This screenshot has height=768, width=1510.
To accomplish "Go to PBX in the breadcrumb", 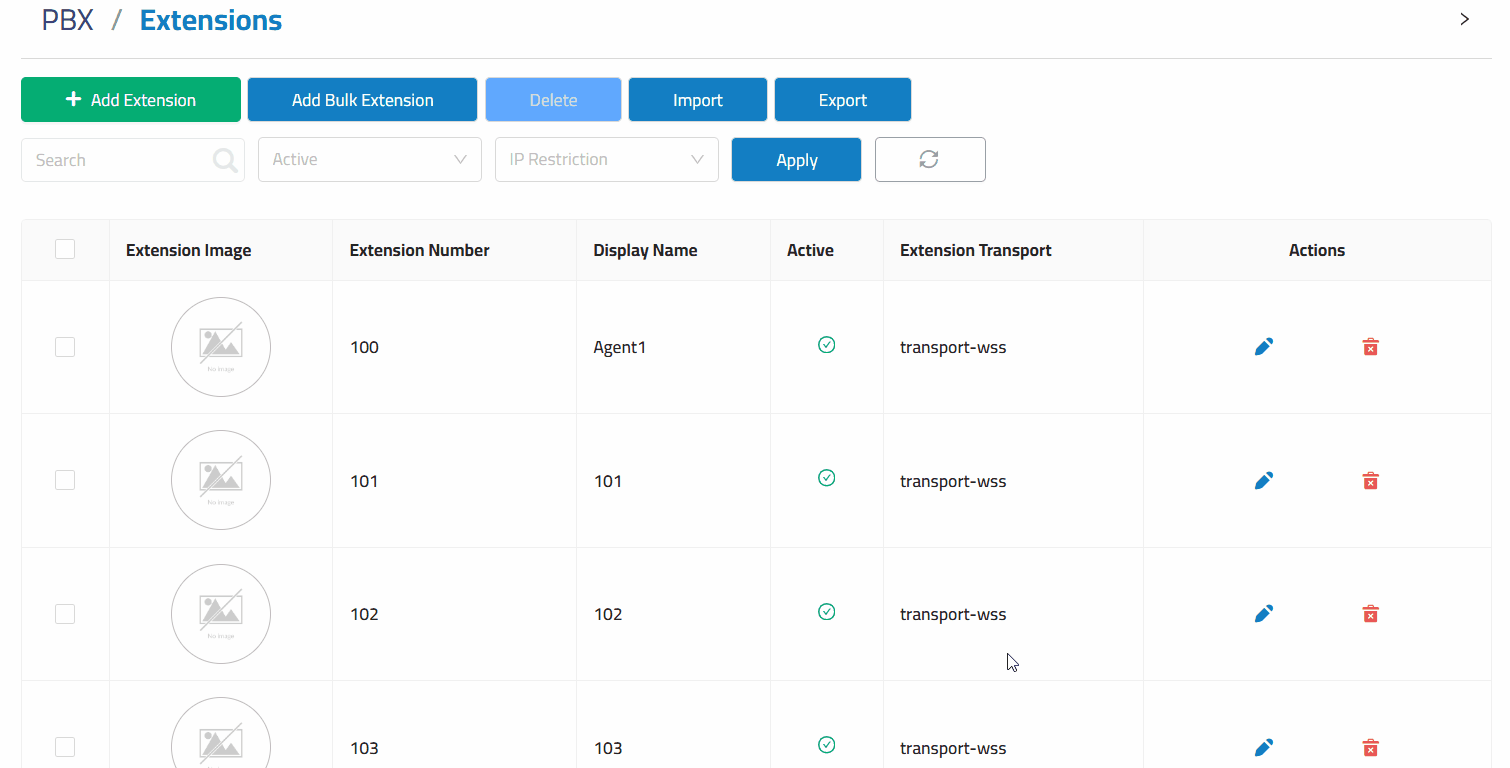I will [67, 20].
